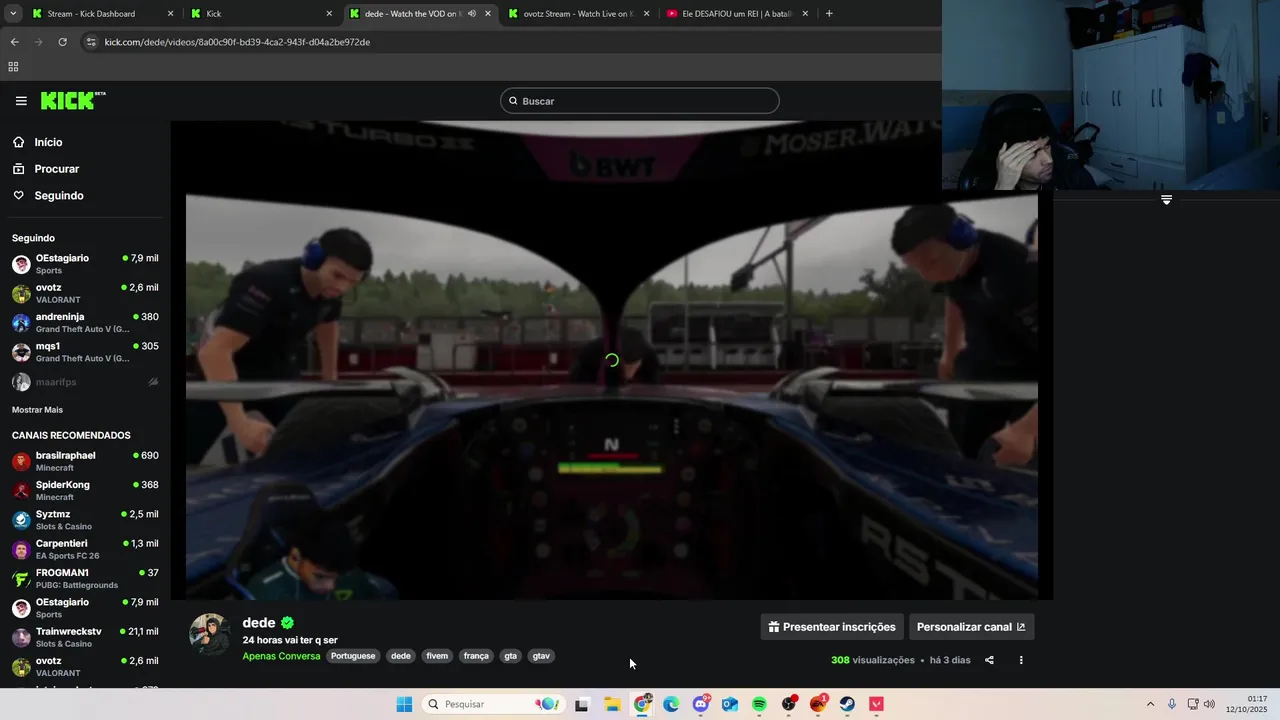This screenshot has height=720, width=1280.
Task: Click the browser address bar URL
Action: point(237,42)
